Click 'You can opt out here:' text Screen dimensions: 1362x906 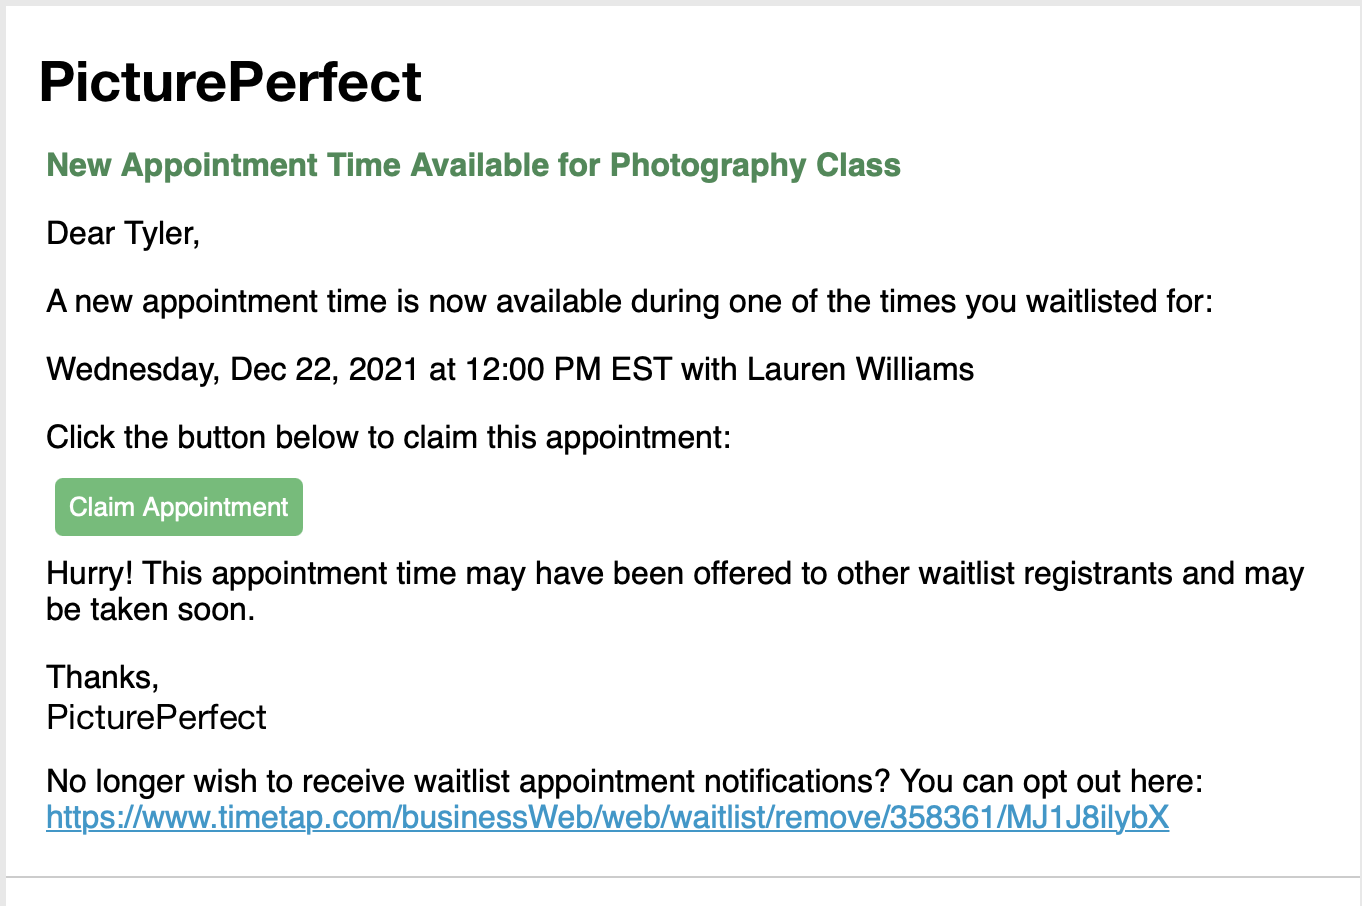pyautogui.click(x=1051, y=781)
